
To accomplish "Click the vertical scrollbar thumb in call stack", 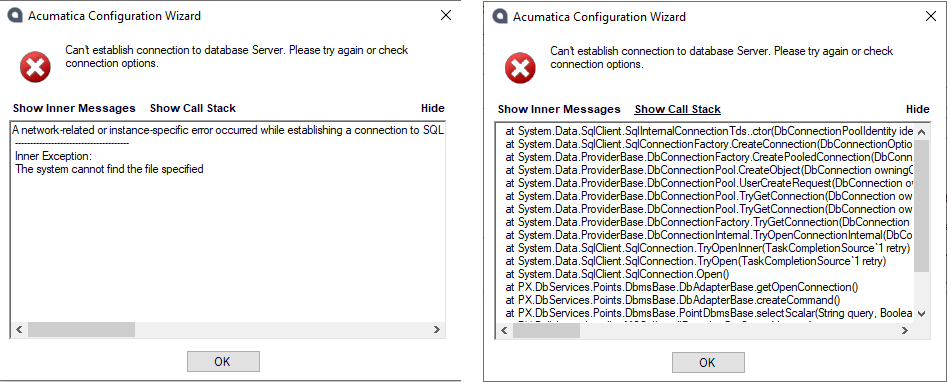I will [921, 206].
